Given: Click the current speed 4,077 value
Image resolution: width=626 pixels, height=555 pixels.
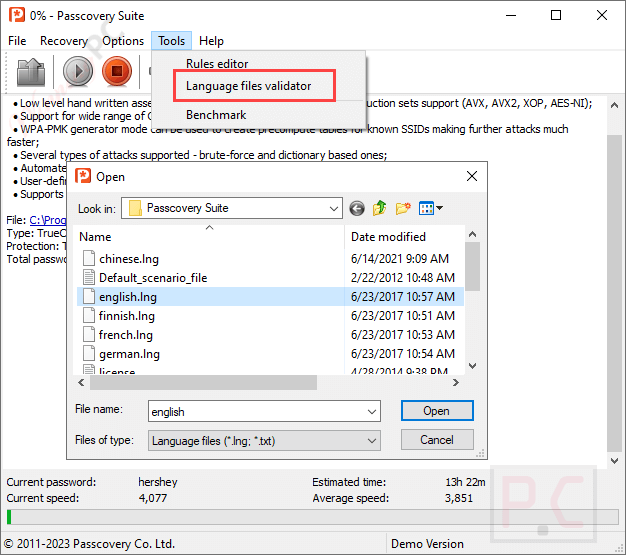Looking at the screenshot, I should (153, 498).
